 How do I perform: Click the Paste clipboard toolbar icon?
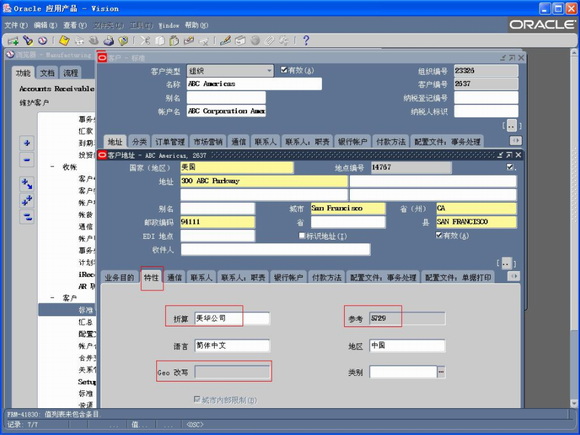tap(174, 40)
